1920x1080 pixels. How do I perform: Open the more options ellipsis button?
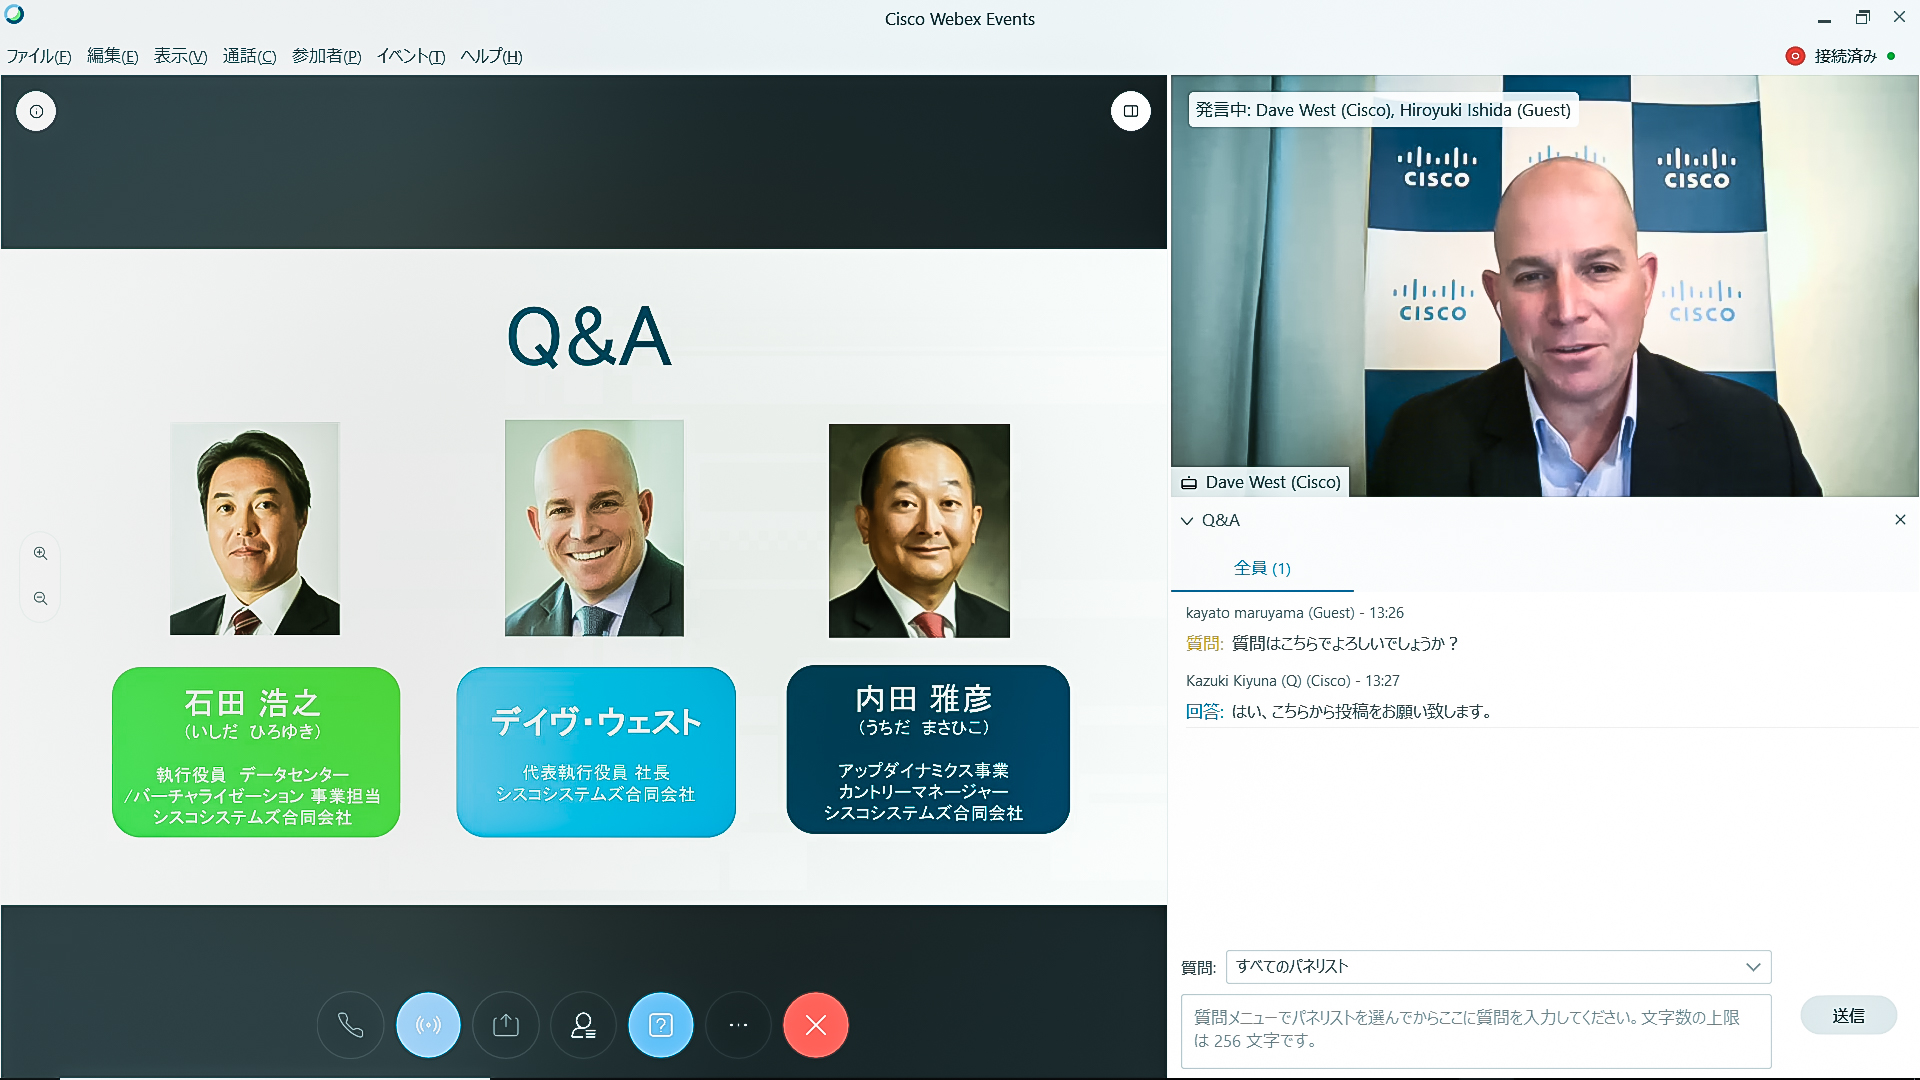[738, 1025]
